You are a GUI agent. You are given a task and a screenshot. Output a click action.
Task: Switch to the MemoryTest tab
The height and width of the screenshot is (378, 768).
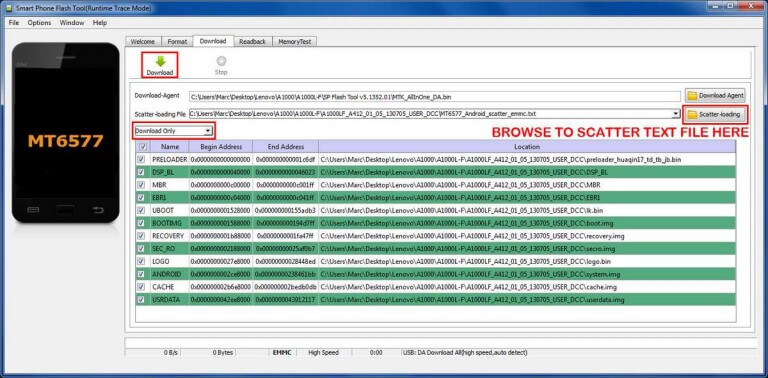pyautogui.click(x=294, y=42)
